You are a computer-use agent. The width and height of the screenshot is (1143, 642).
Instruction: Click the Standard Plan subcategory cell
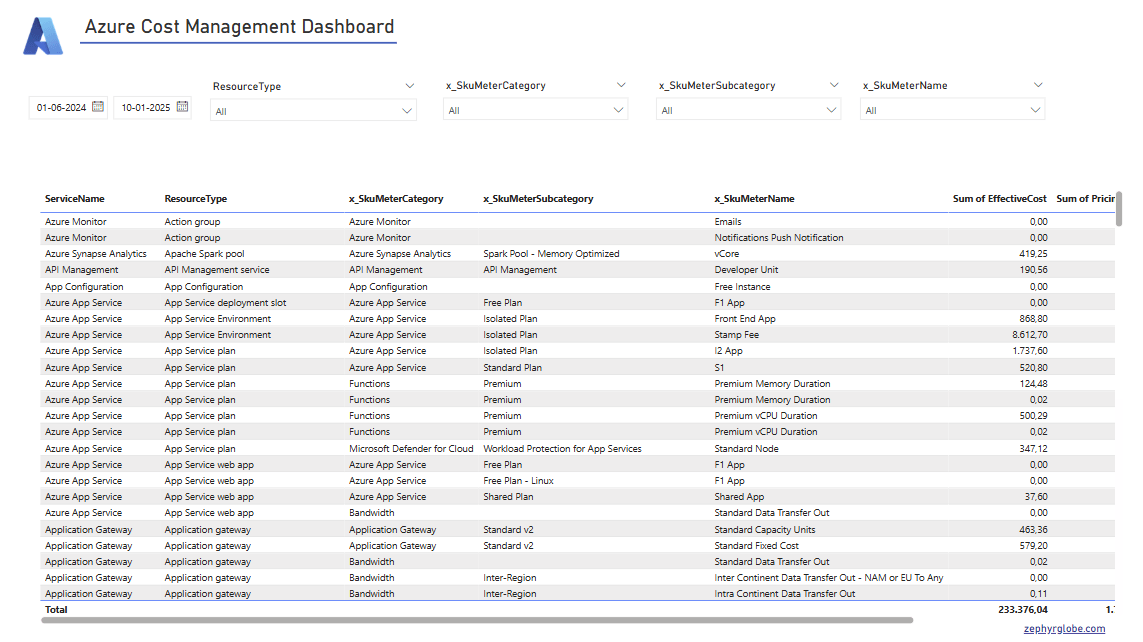(512, 367)
